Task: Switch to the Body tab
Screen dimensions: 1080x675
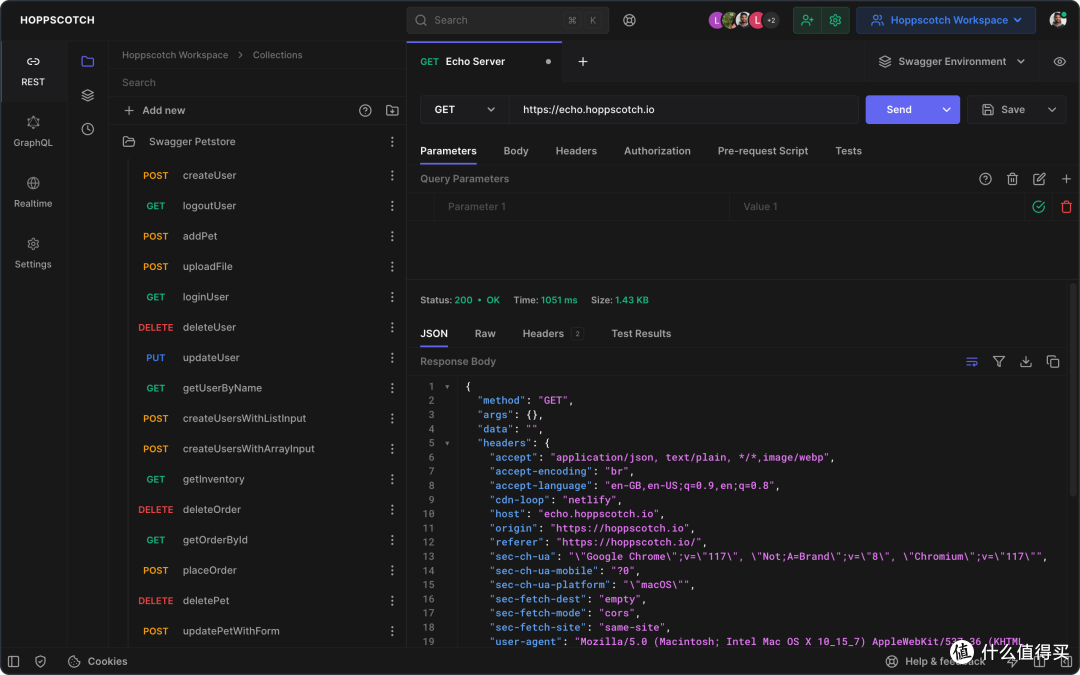Action: 516,151
